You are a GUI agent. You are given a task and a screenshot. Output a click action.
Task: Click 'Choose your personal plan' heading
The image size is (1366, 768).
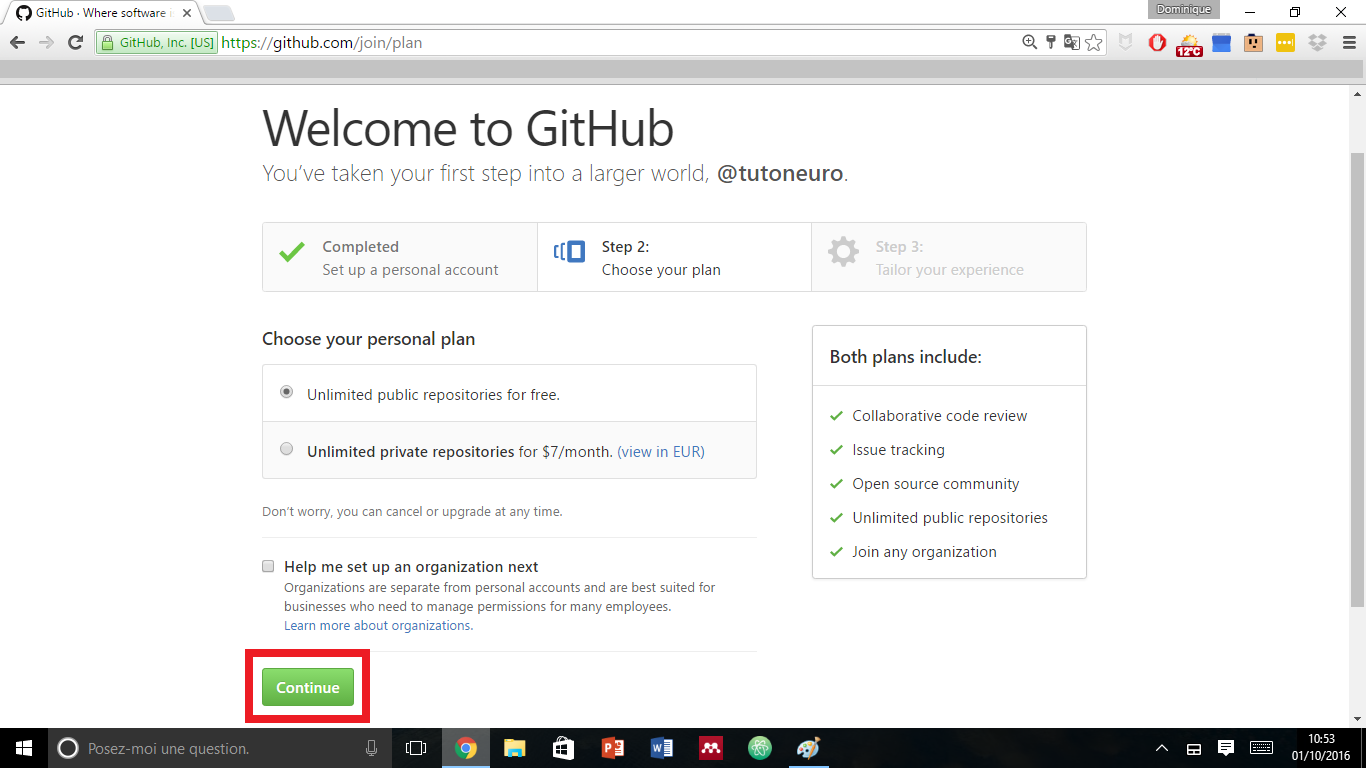pyautogui.click(x=368, y=339)
